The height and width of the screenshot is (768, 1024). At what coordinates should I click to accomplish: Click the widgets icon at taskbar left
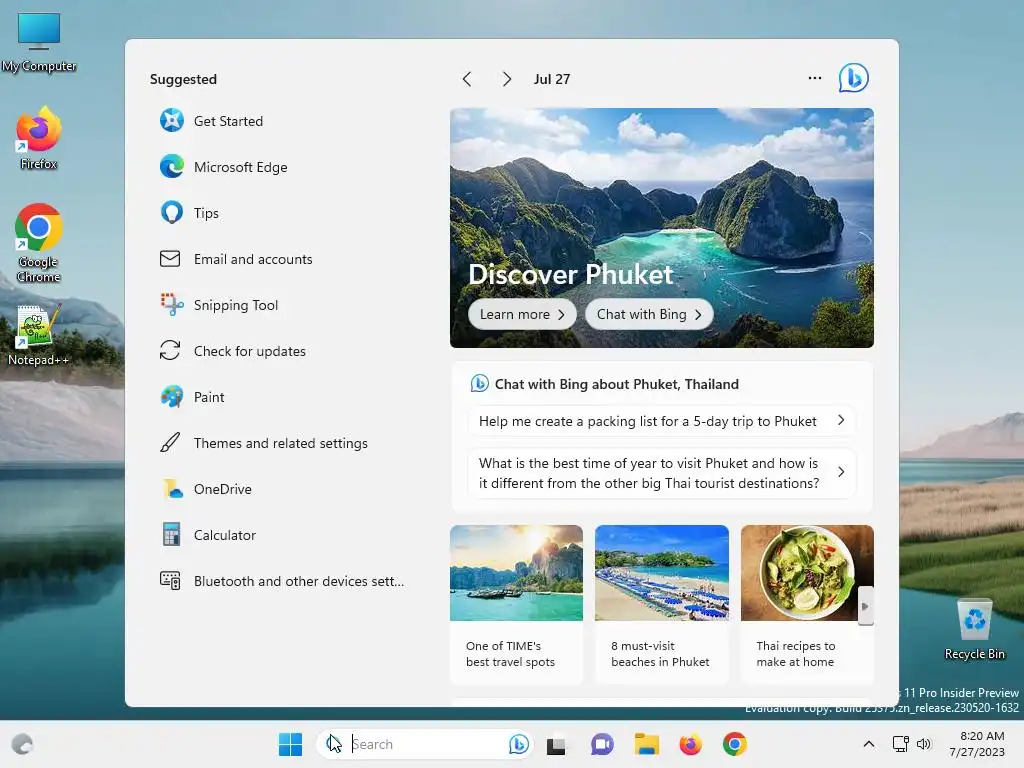[x=22, y=744]
